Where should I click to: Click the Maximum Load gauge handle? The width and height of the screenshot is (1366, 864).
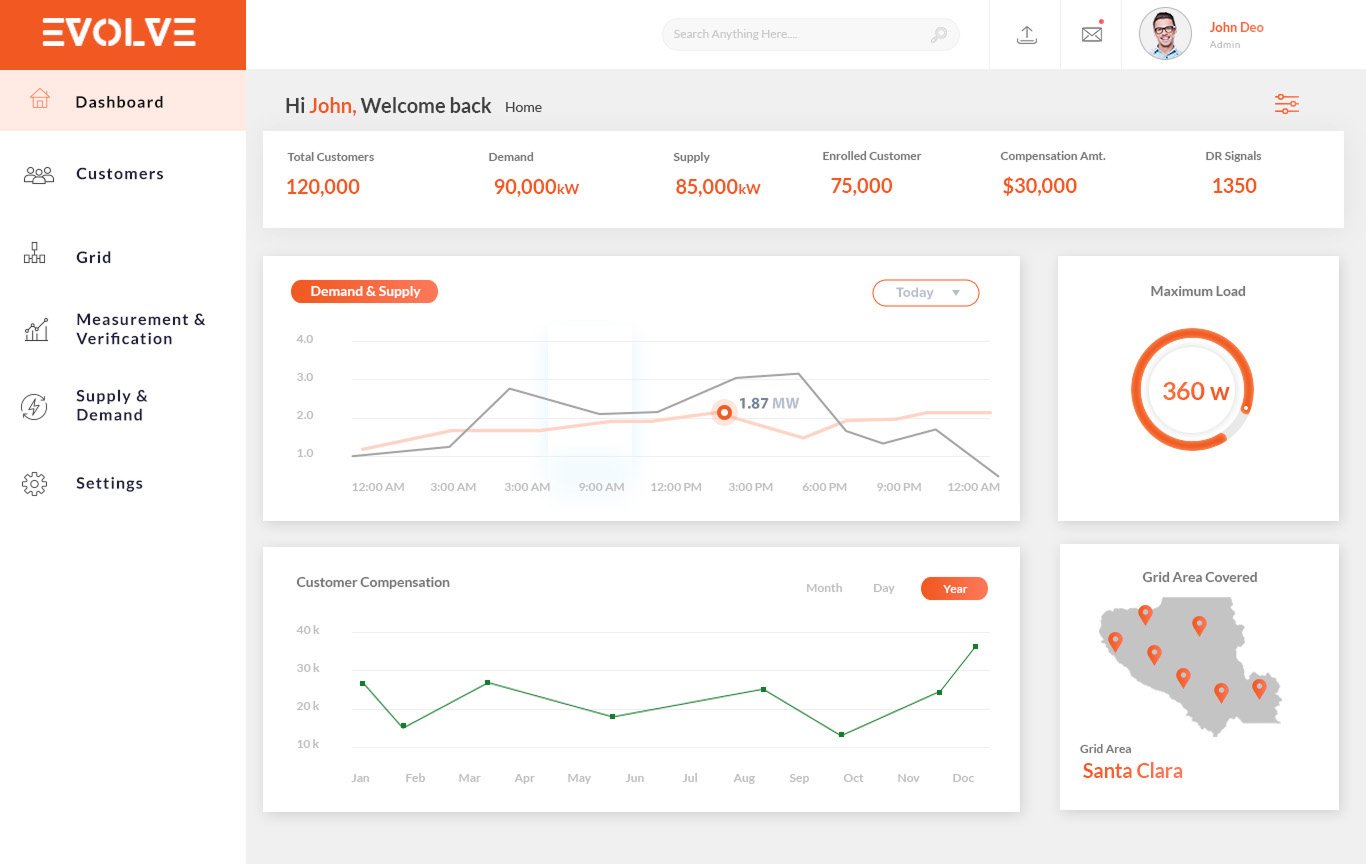pos(1245,408)
